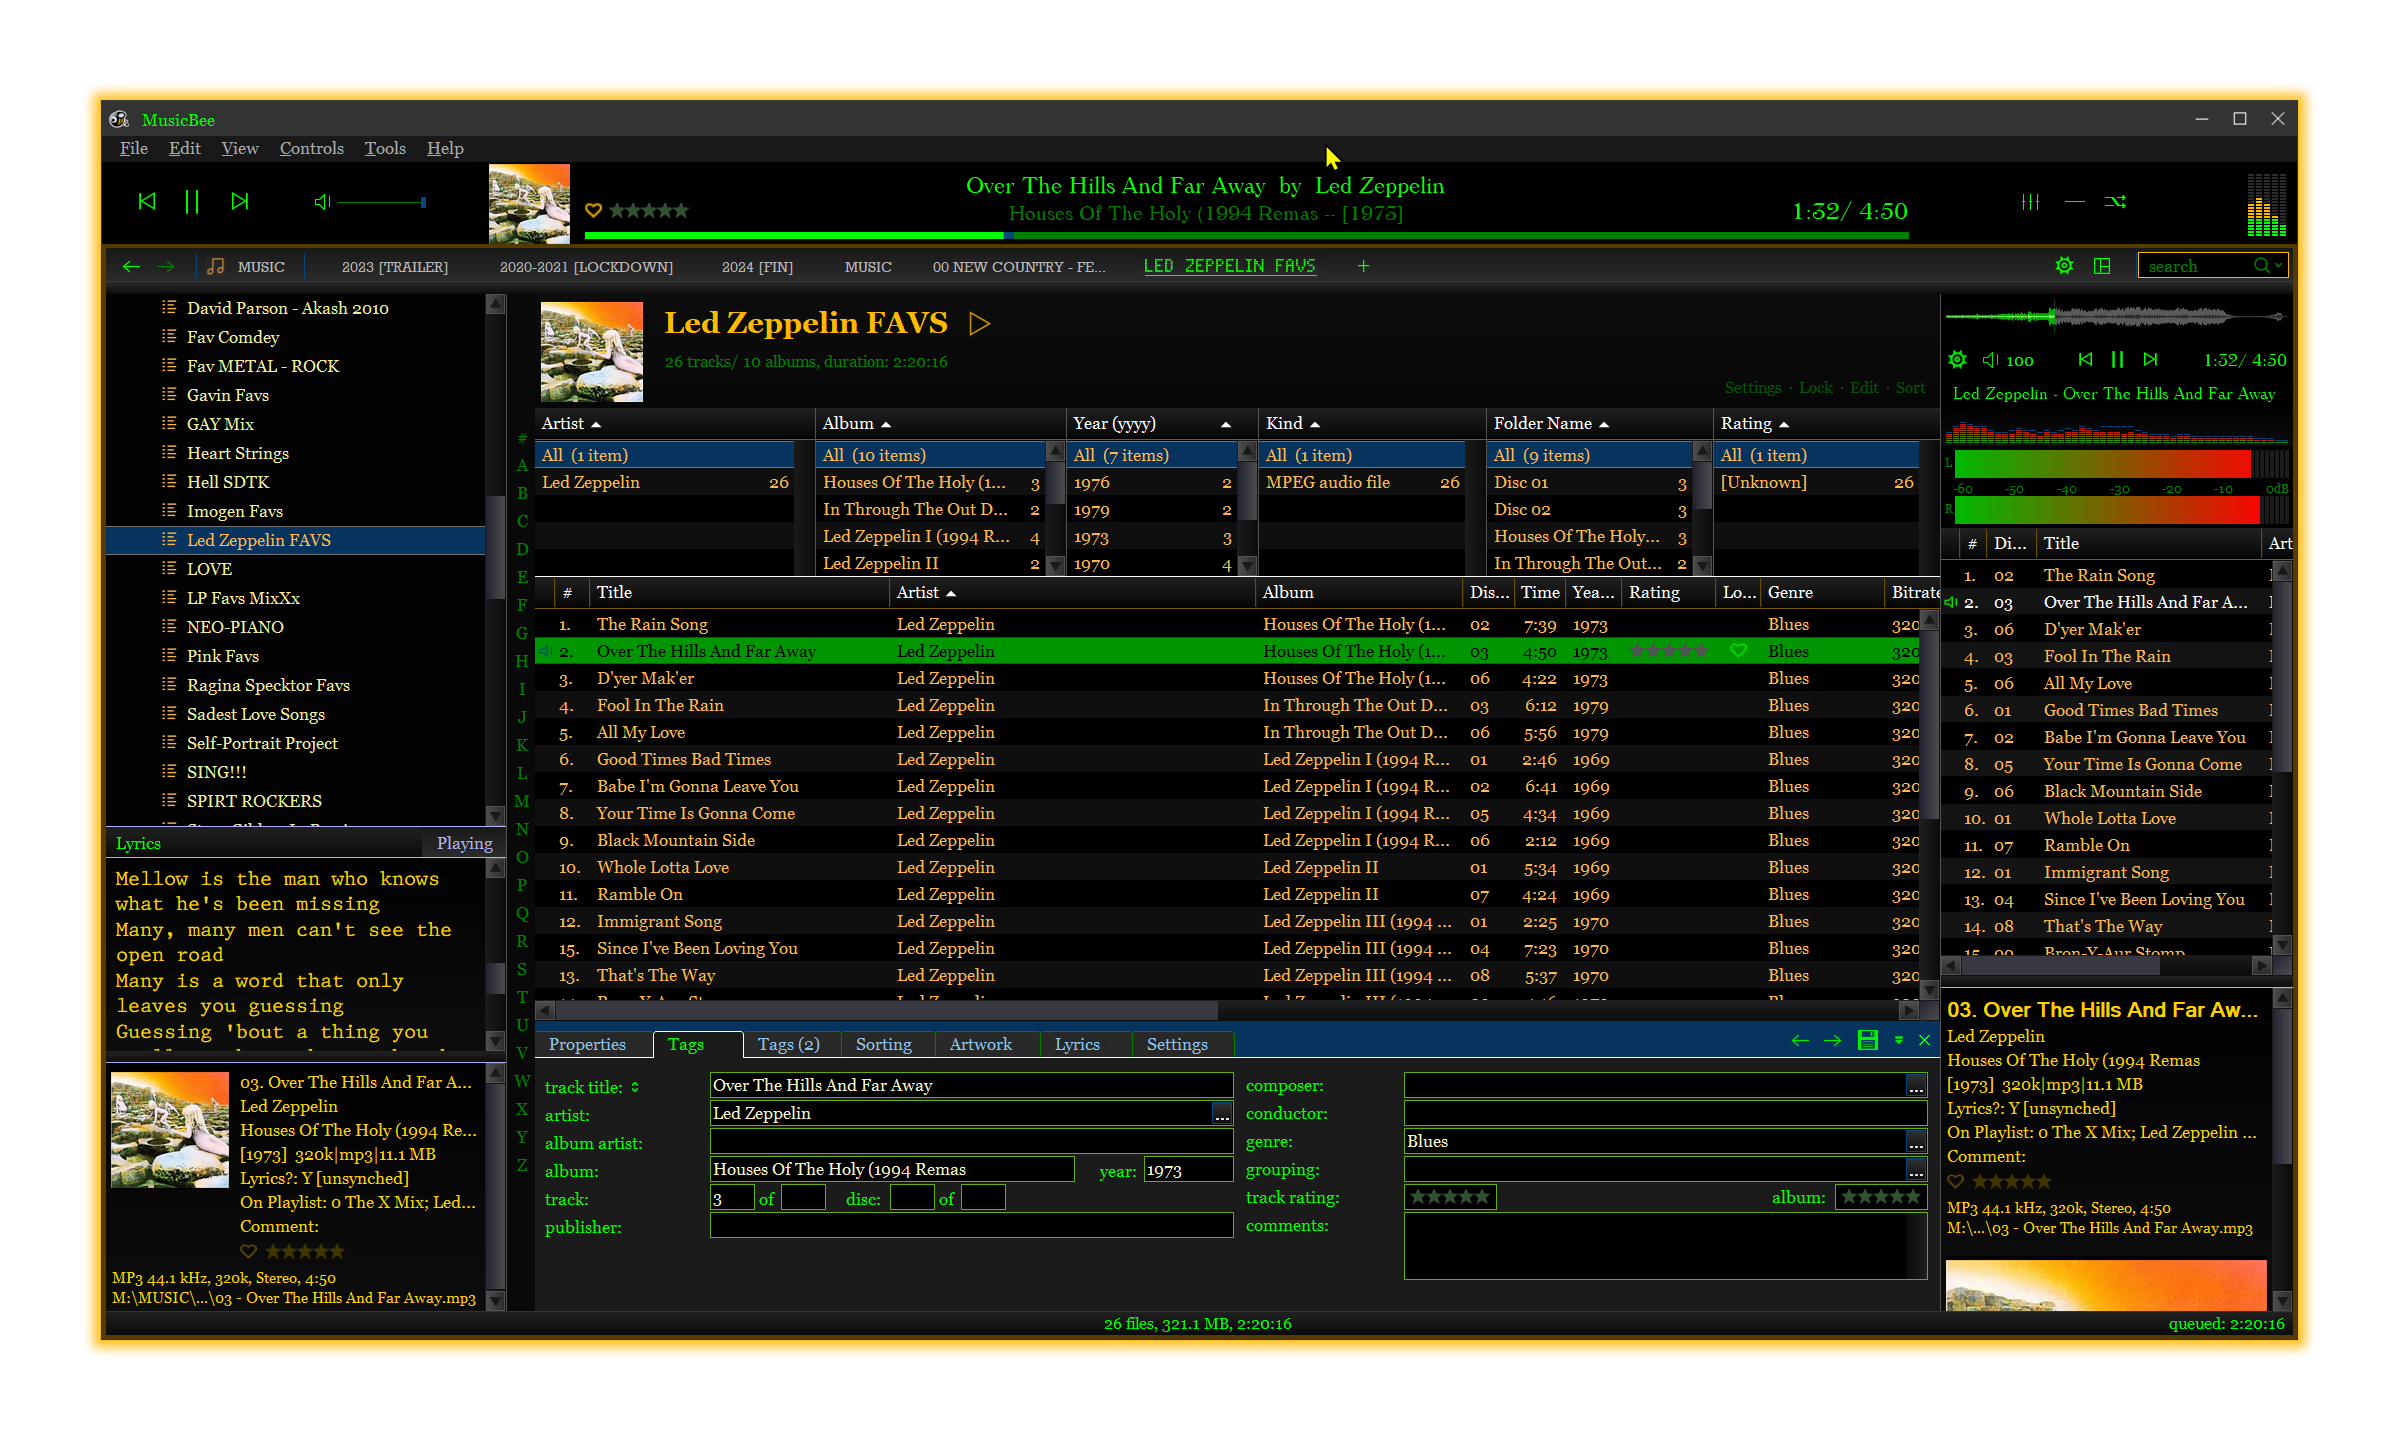Sort filter by Year (yyyy) header
This screenshot has height=1441, width=2399.
[1162, 423]
